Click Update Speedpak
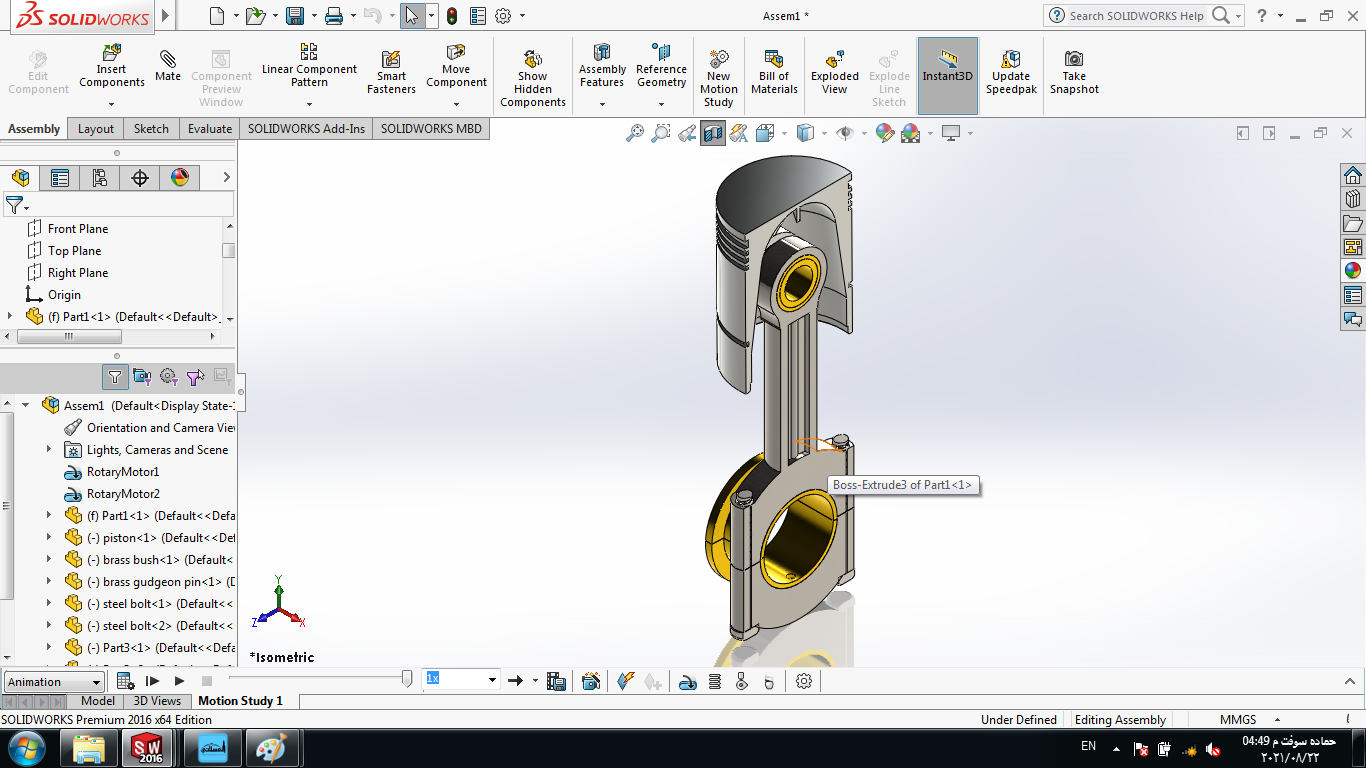Screen dimensions: 1366x768 pyautogui.click(x=1011, y=72)
